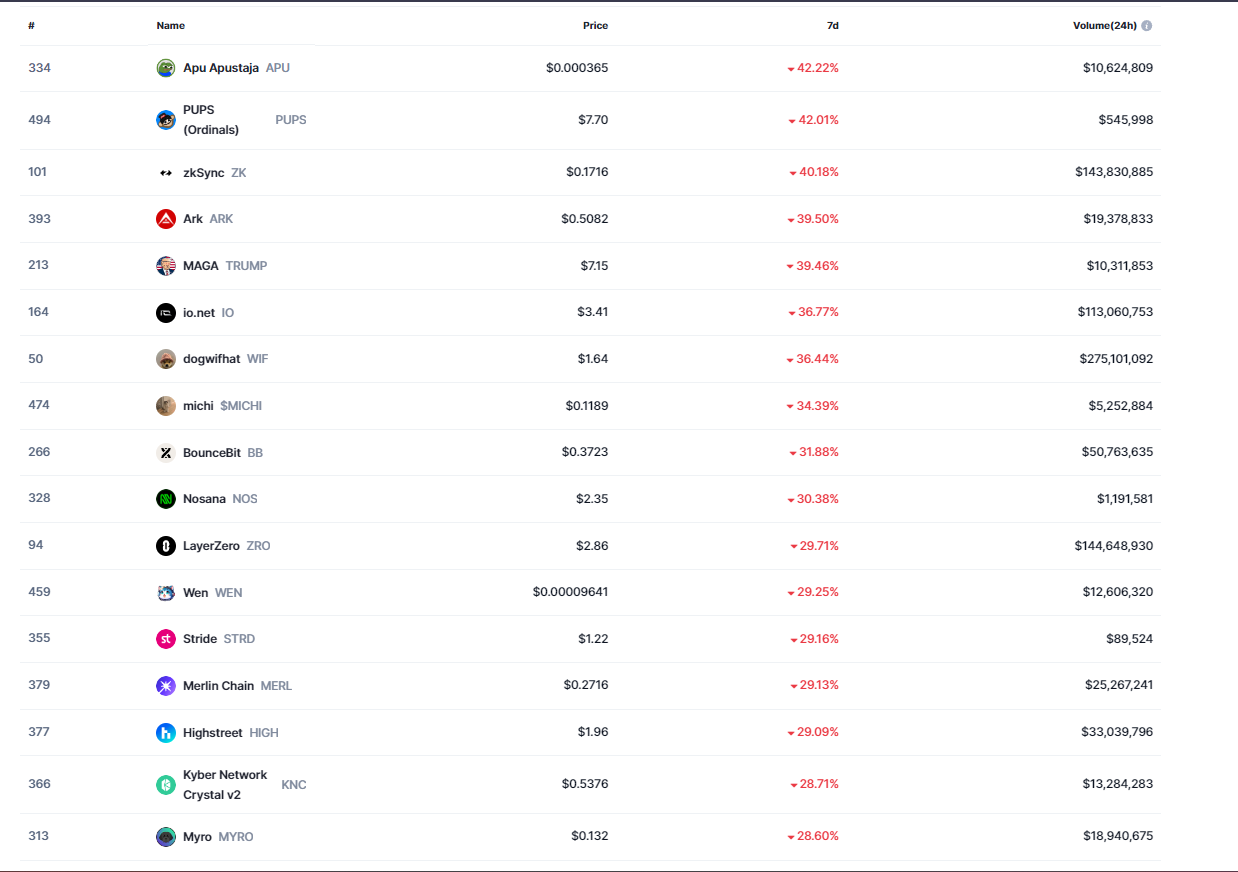
Task: Click the io.net logo icon
Action: (x=166, y=313)
